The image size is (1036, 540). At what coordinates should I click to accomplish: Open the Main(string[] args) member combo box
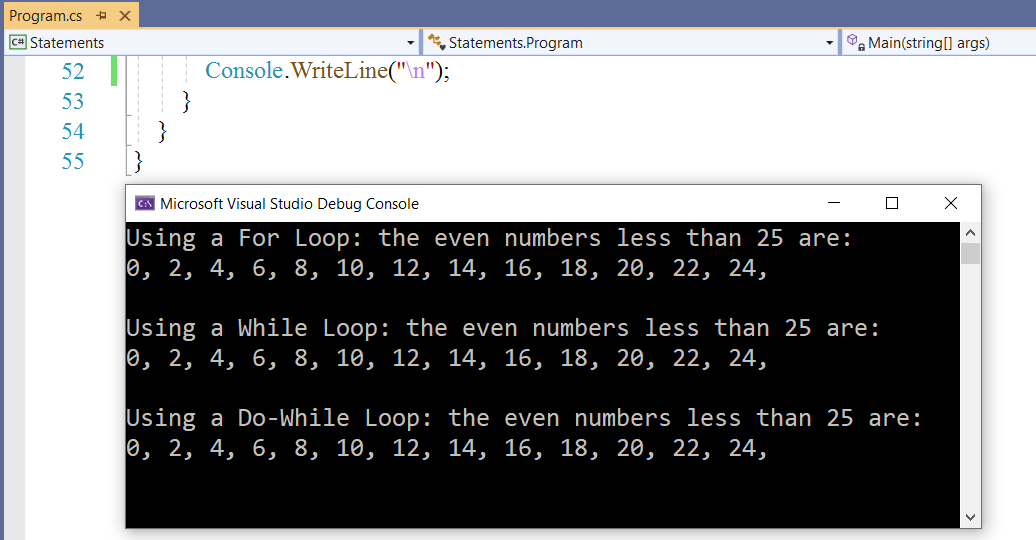point(935,43)
